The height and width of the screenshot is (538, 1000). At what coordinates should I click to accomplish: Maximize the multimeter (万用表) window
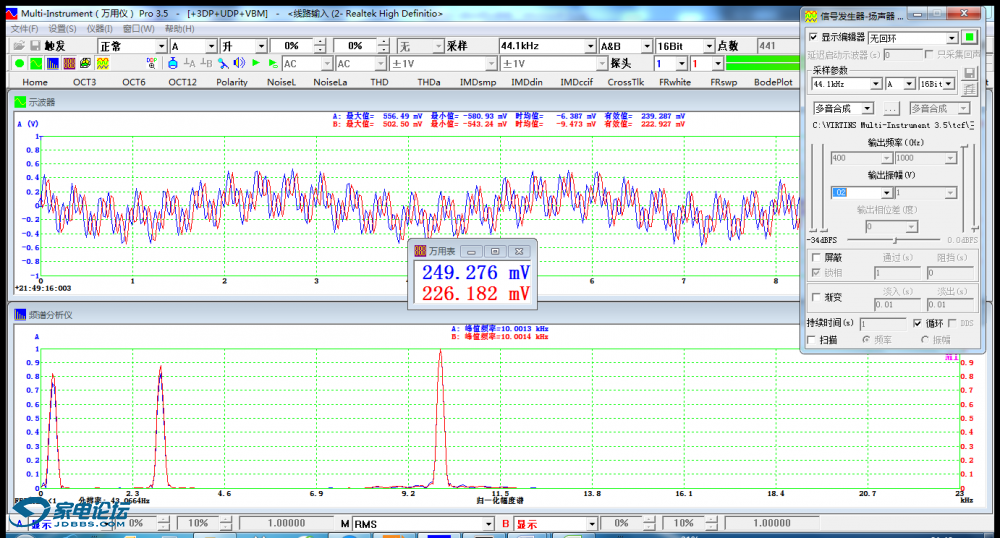click(495, 251)
